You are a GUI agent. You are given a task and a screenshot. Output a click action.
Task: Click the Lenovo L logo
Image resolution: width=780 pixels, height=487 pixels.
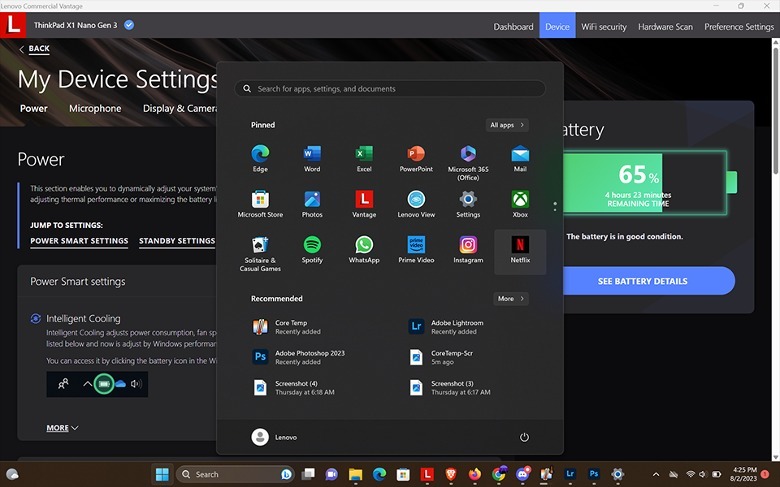tap(13, 25)
